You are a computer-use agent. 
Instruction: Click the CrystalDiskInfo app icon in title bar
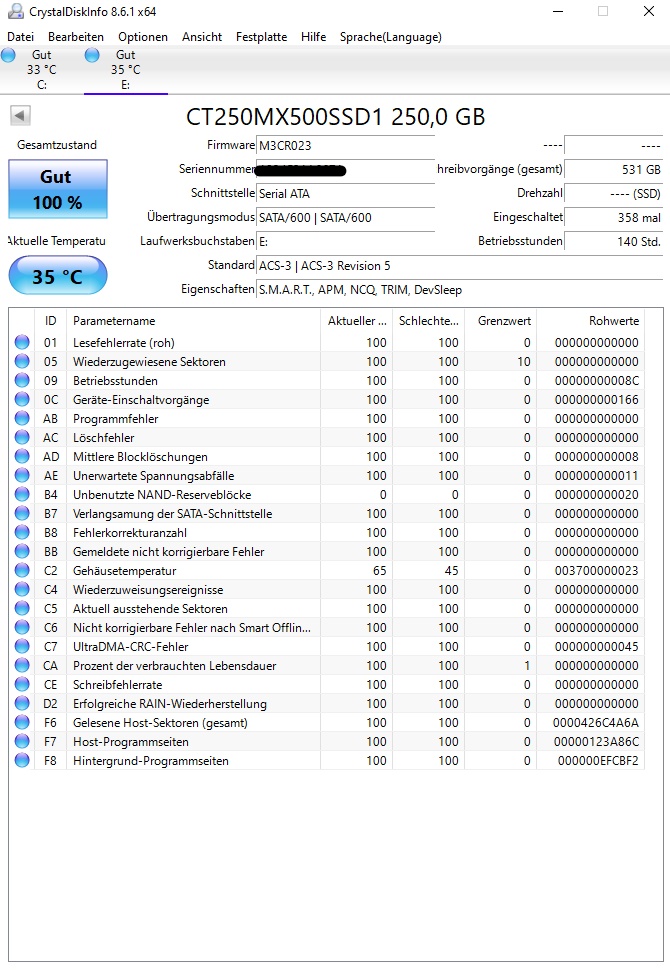[x=15, y=11]
